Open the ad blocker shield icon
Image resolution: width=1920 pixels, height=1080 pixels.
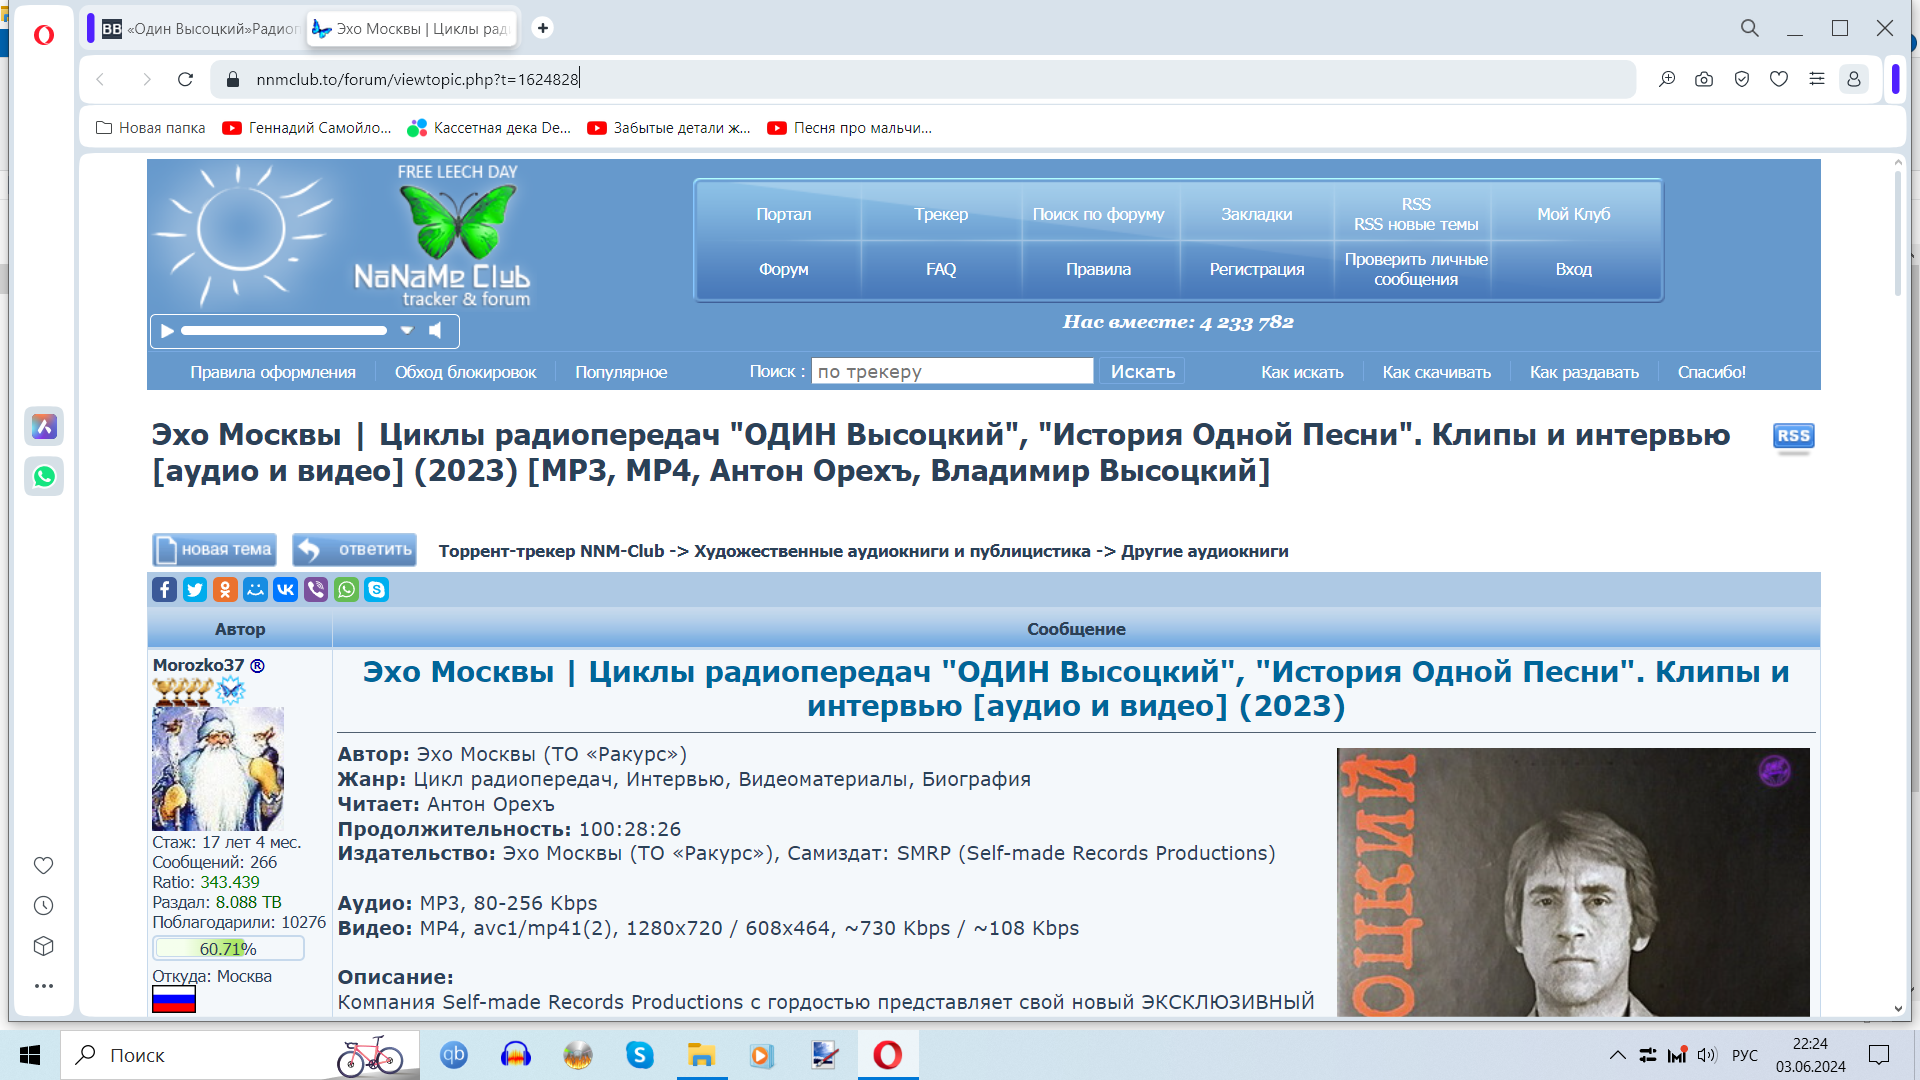(1742, 79)
